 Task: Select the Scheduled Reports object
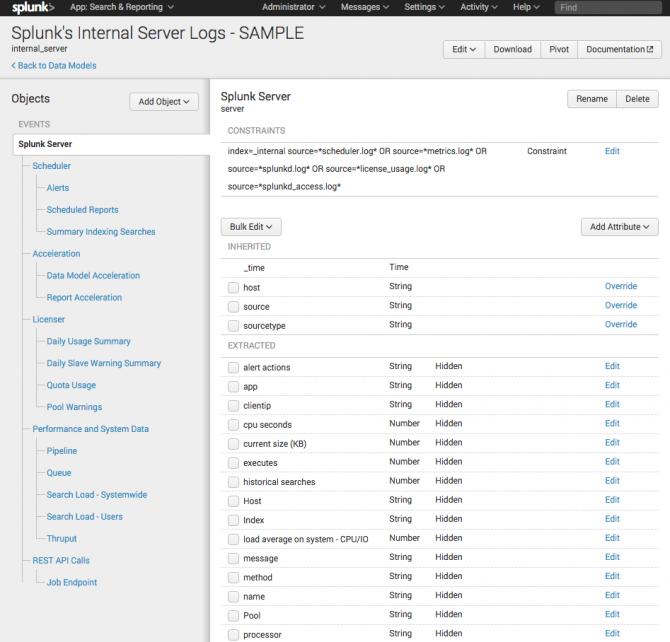coord(82,210)
